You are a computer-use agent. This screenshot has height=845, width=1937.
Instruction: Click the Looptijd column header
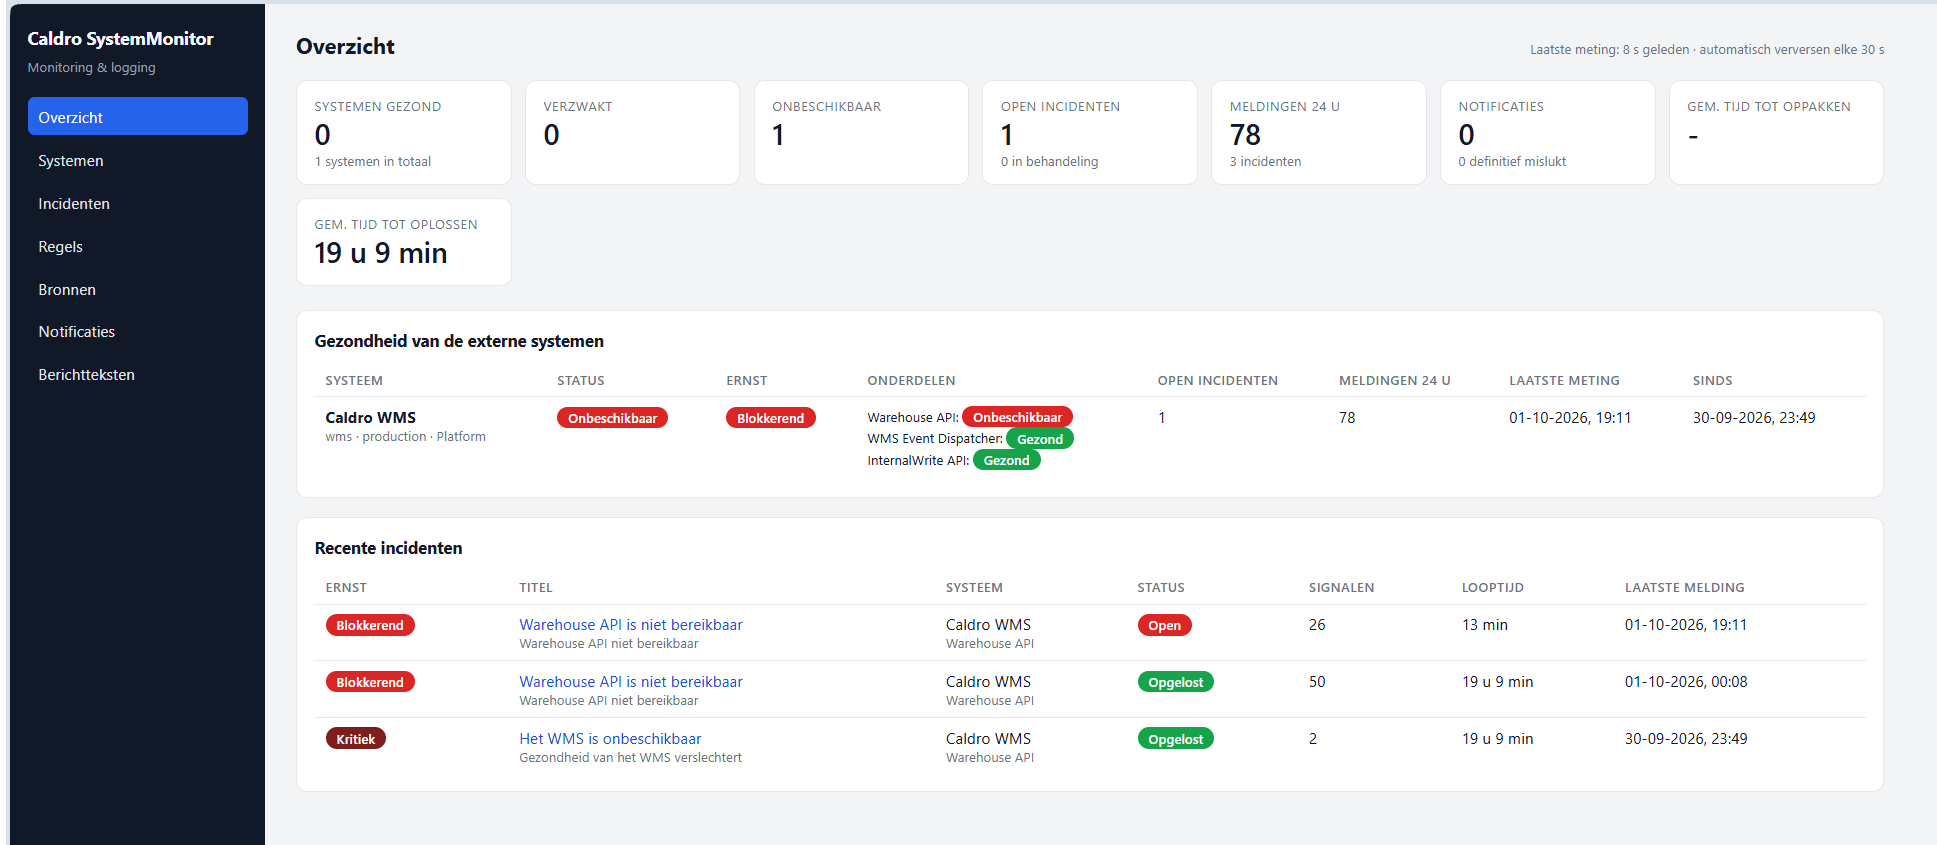1493,588
